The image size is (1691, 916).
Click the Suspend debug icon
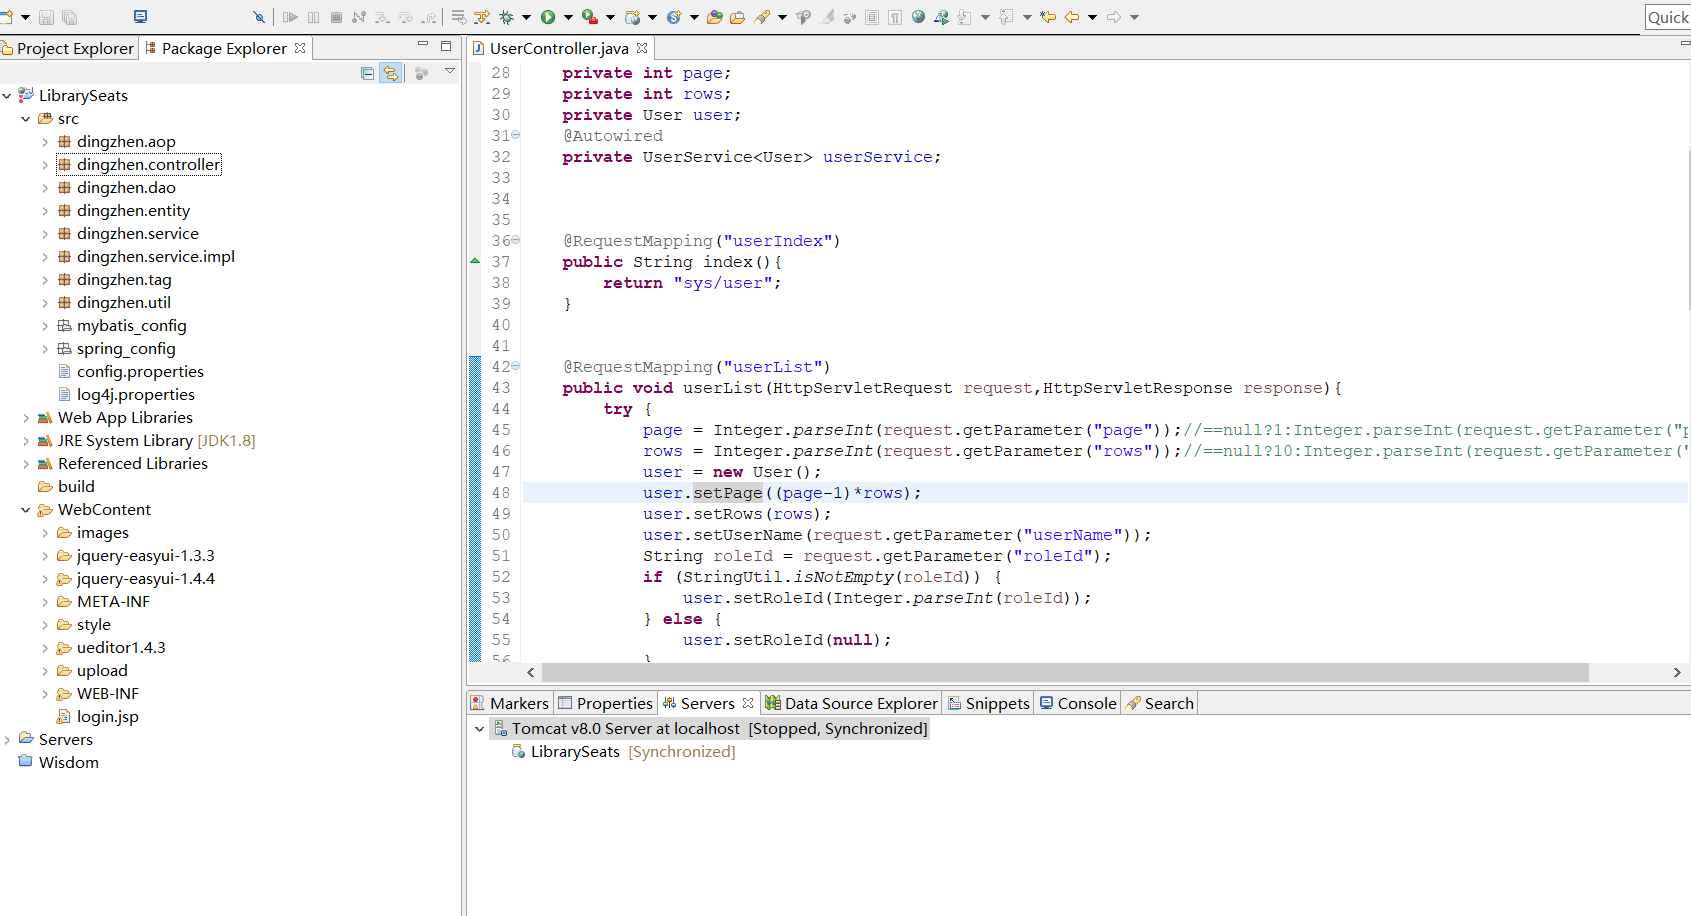313,17
